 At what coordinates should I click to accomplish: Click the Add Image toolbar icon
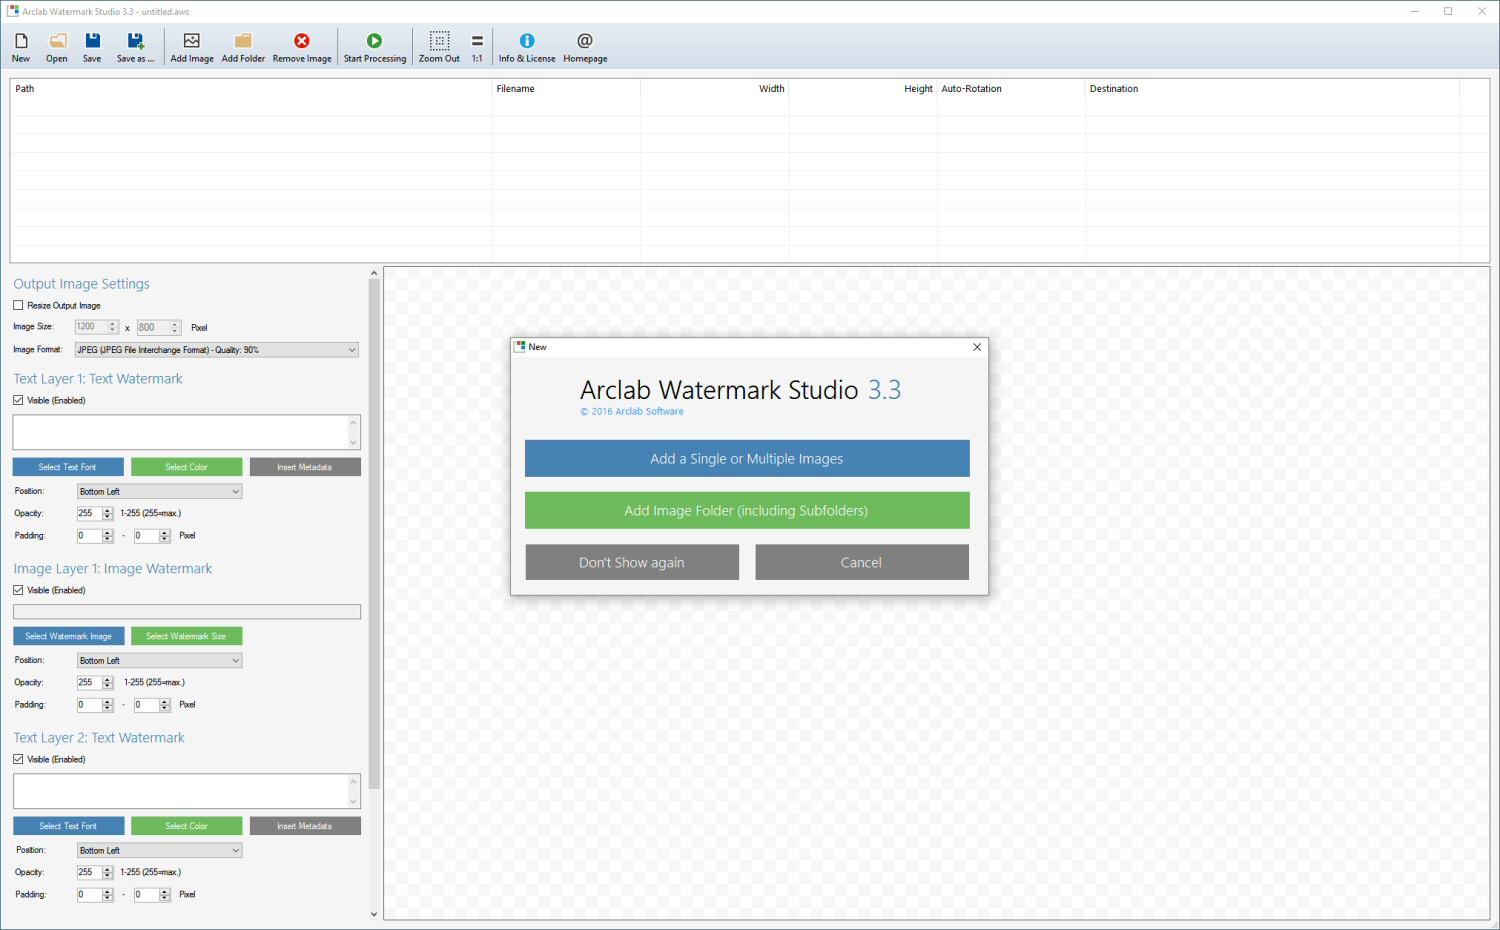pyautogui.click(x=192, y=47)
